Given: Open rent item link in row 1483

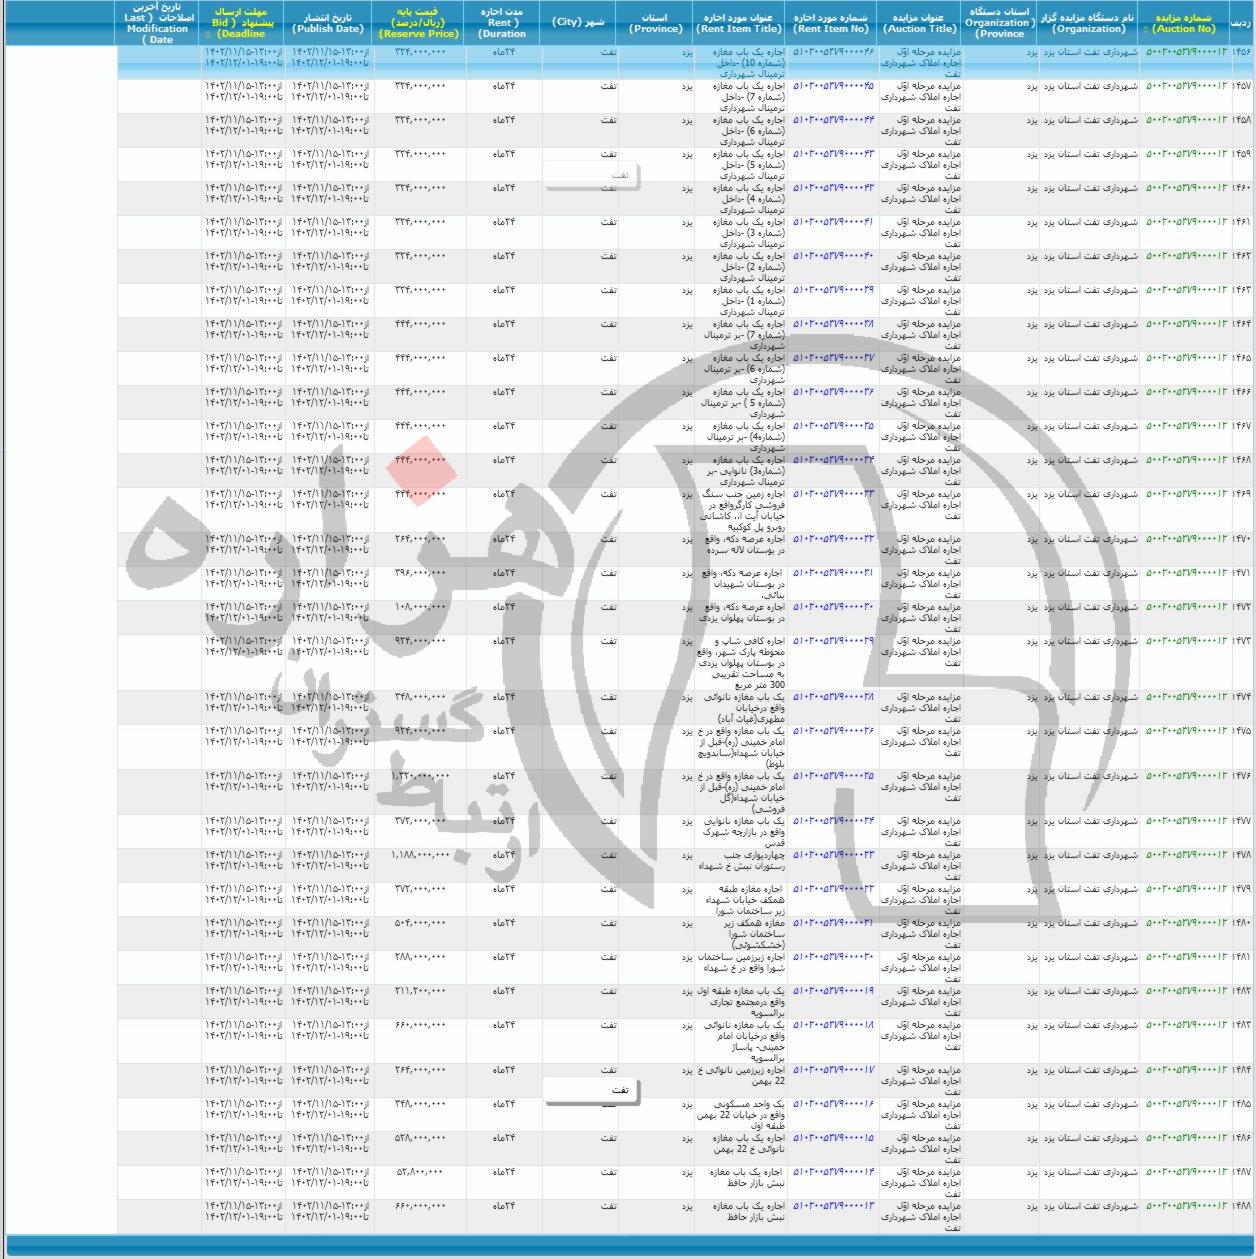Looking at the screenshot, I should click(833, 1025).
